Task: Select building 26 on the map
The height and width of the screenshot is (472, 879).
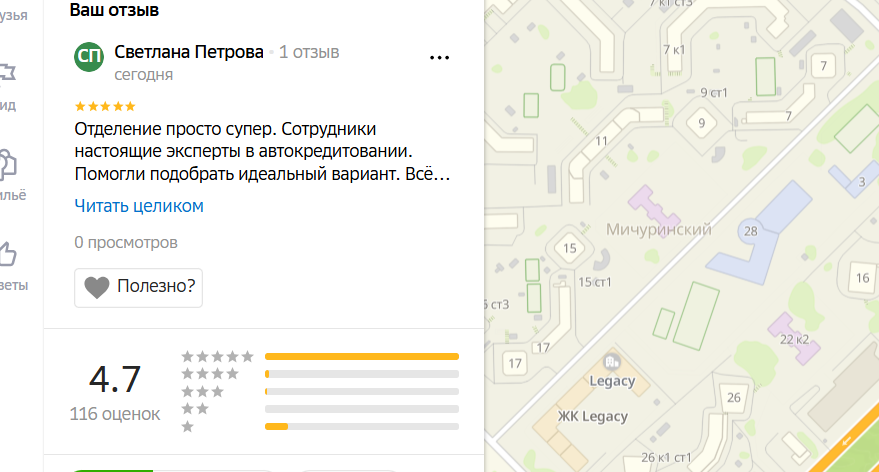Action: pyautogui.click(x=734, y=397)
